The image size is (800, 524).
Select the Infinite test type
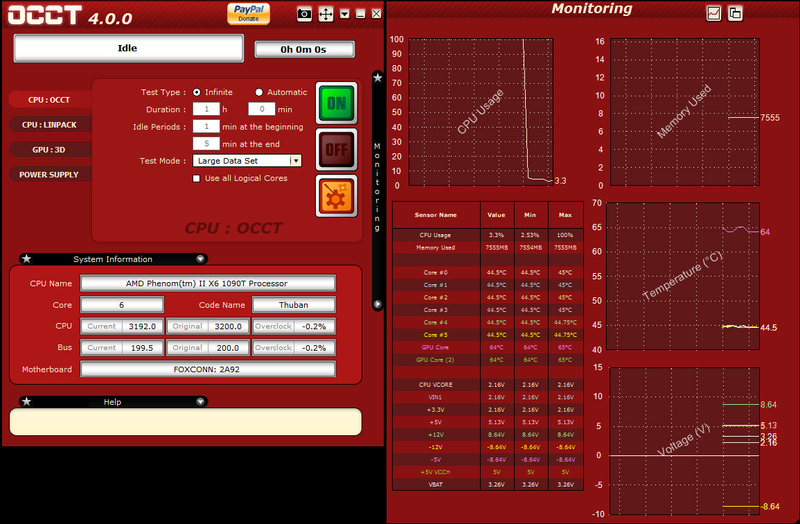196,92
